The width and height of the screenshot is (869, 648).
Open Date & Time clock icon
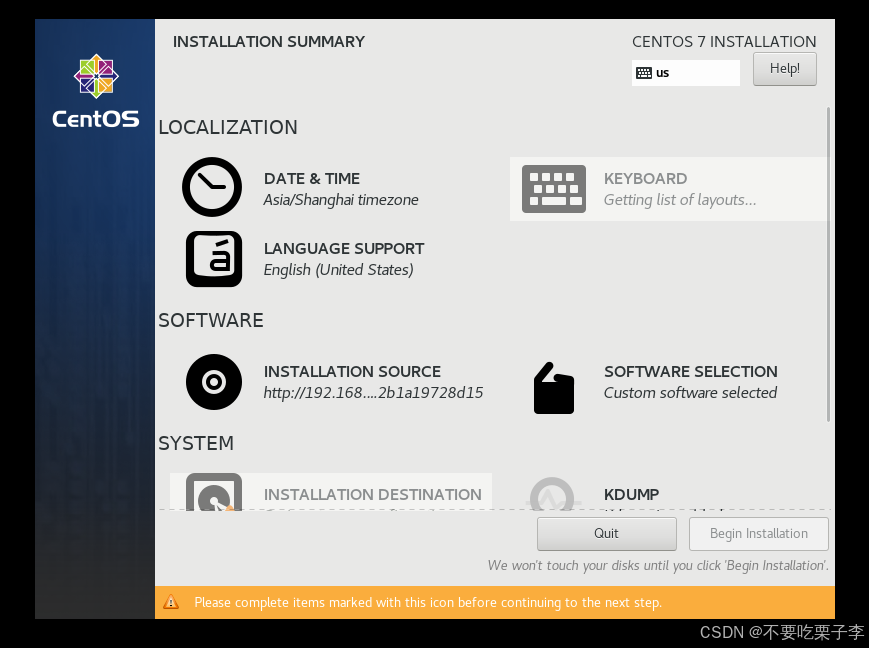coord(212,187)
